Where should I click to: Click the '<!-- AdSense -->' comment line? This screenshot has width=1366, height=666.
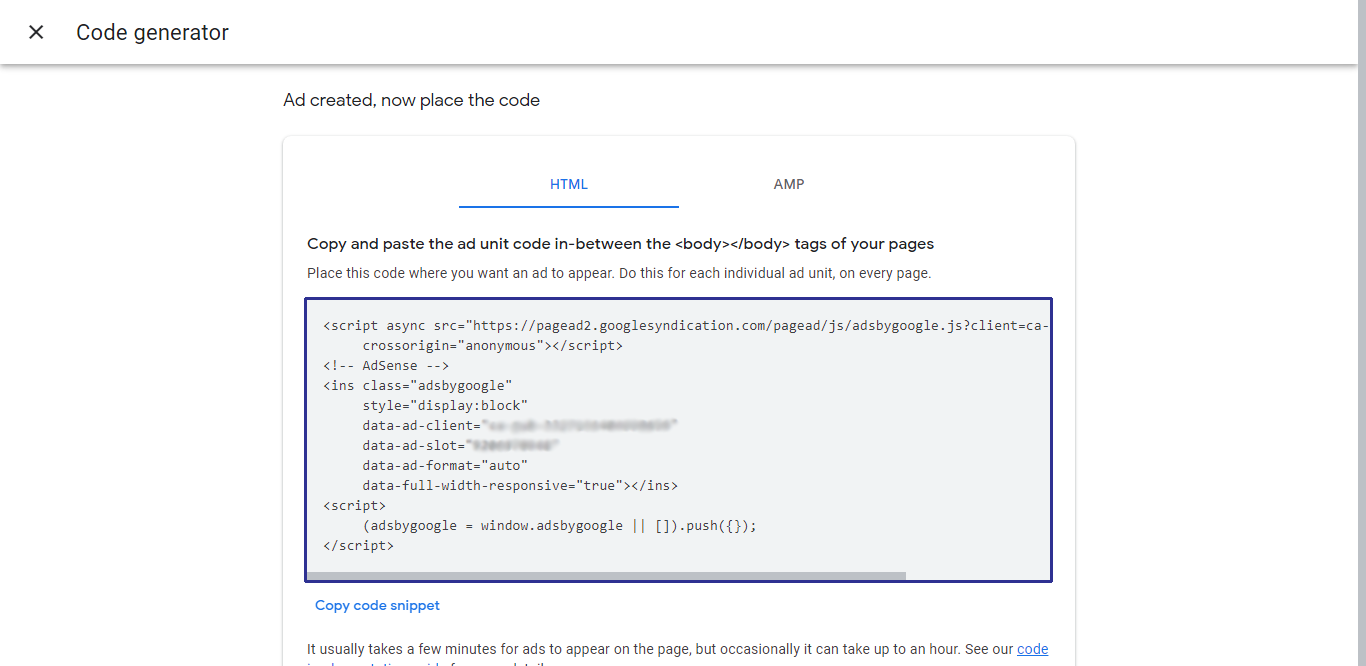pos(386,365)
